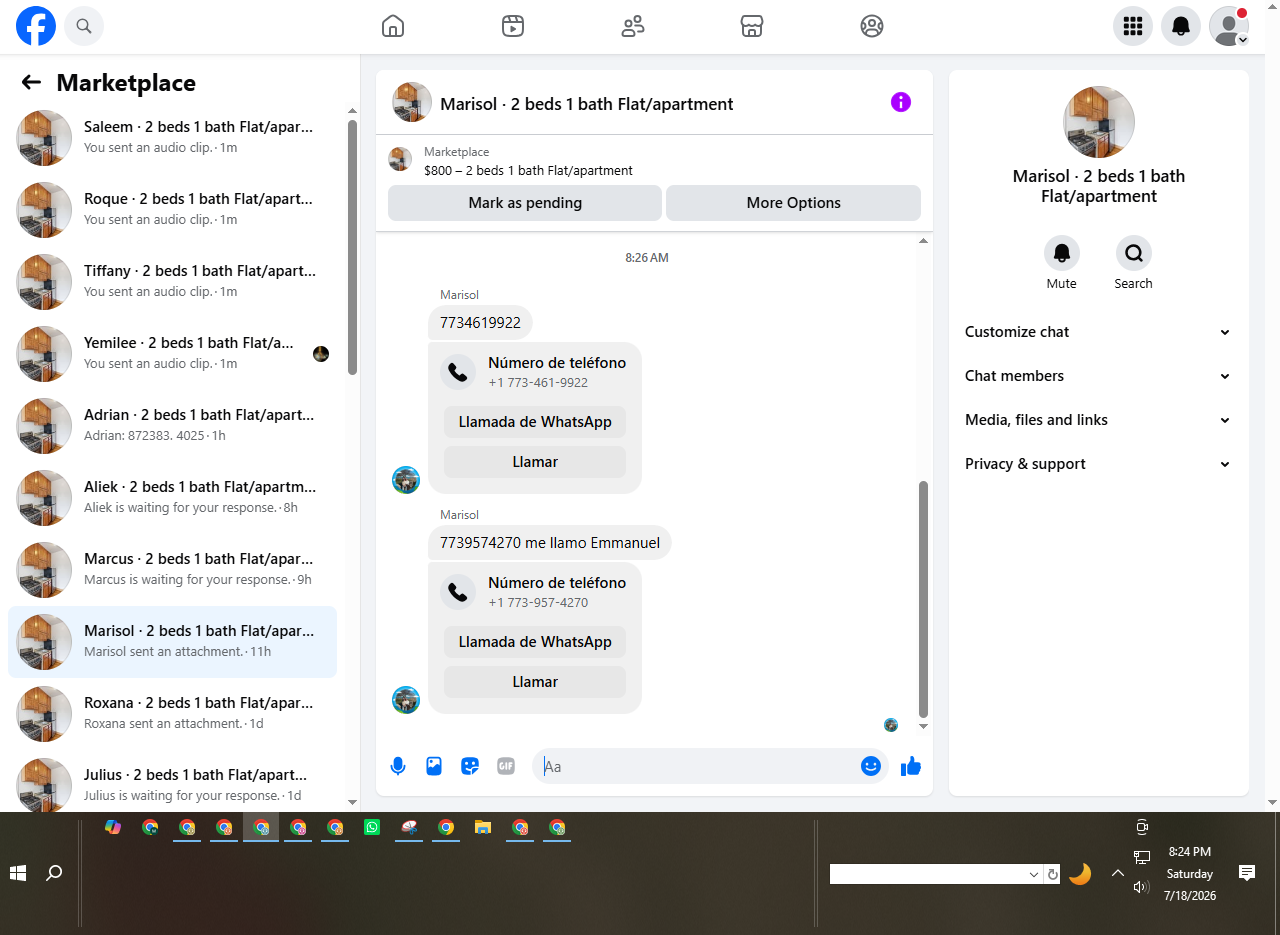Screen dimensions: 1280x935
Task: Open Windows taskbar search
Action: (54, 873)
